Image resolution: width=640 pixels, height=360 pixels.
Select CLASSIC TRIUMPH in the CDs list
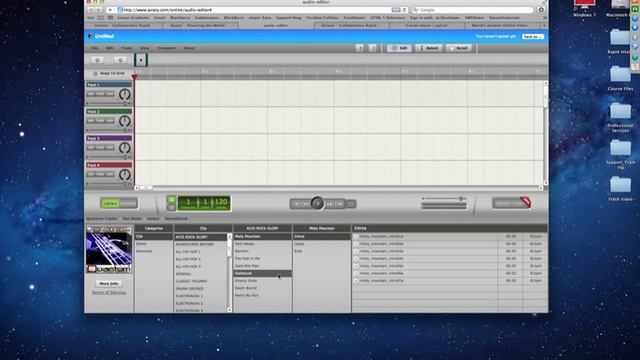pyautogui.click(x=191, y=281)
